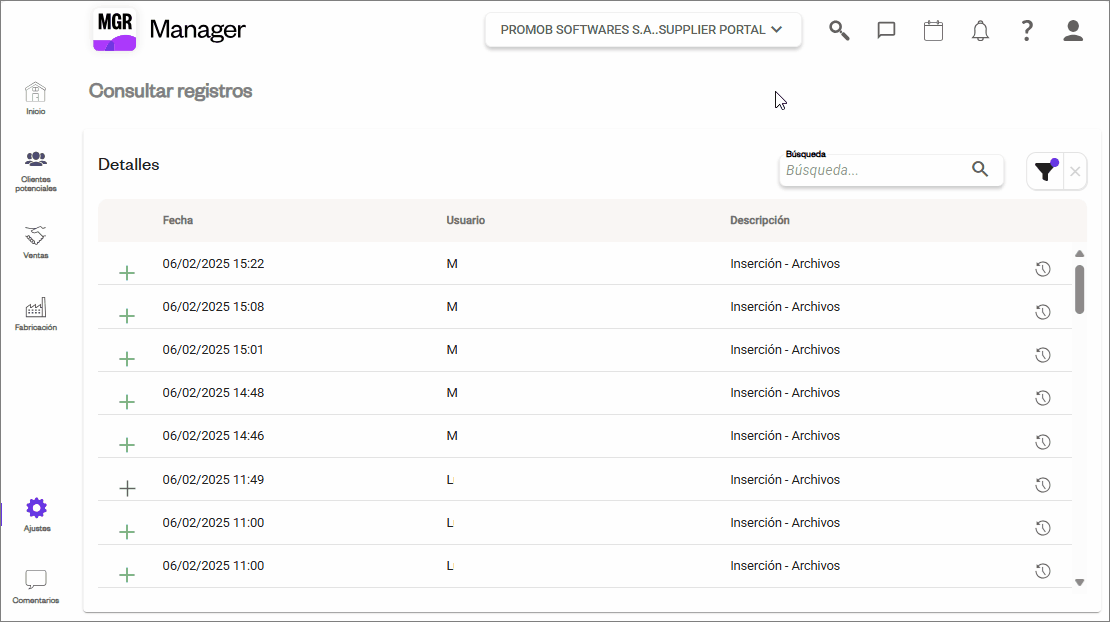Open the global search magnifier icon
The width and height of the screenshot is (1110, 622).
[839, 30]
